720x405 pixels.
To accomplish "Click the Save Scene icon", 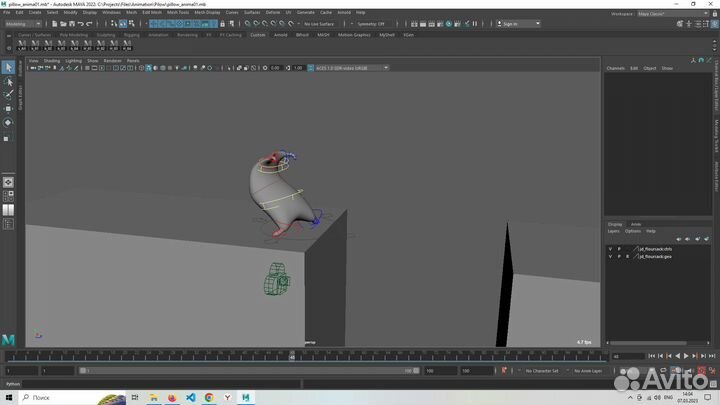I will tap(72, 24).
